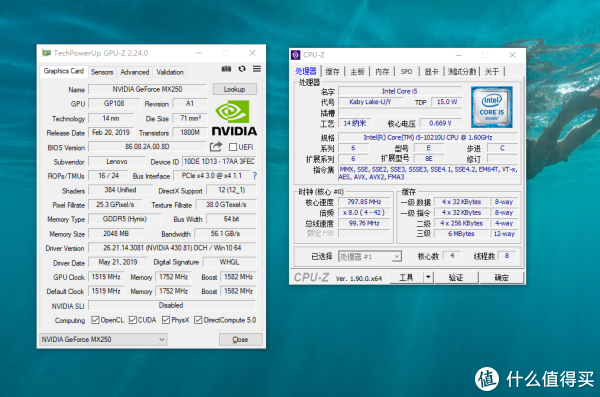The width and height of the screenshot is (600, 397).
Task: Click the Release Date Feb 20, 2019 value
Action: click(111, 132)
